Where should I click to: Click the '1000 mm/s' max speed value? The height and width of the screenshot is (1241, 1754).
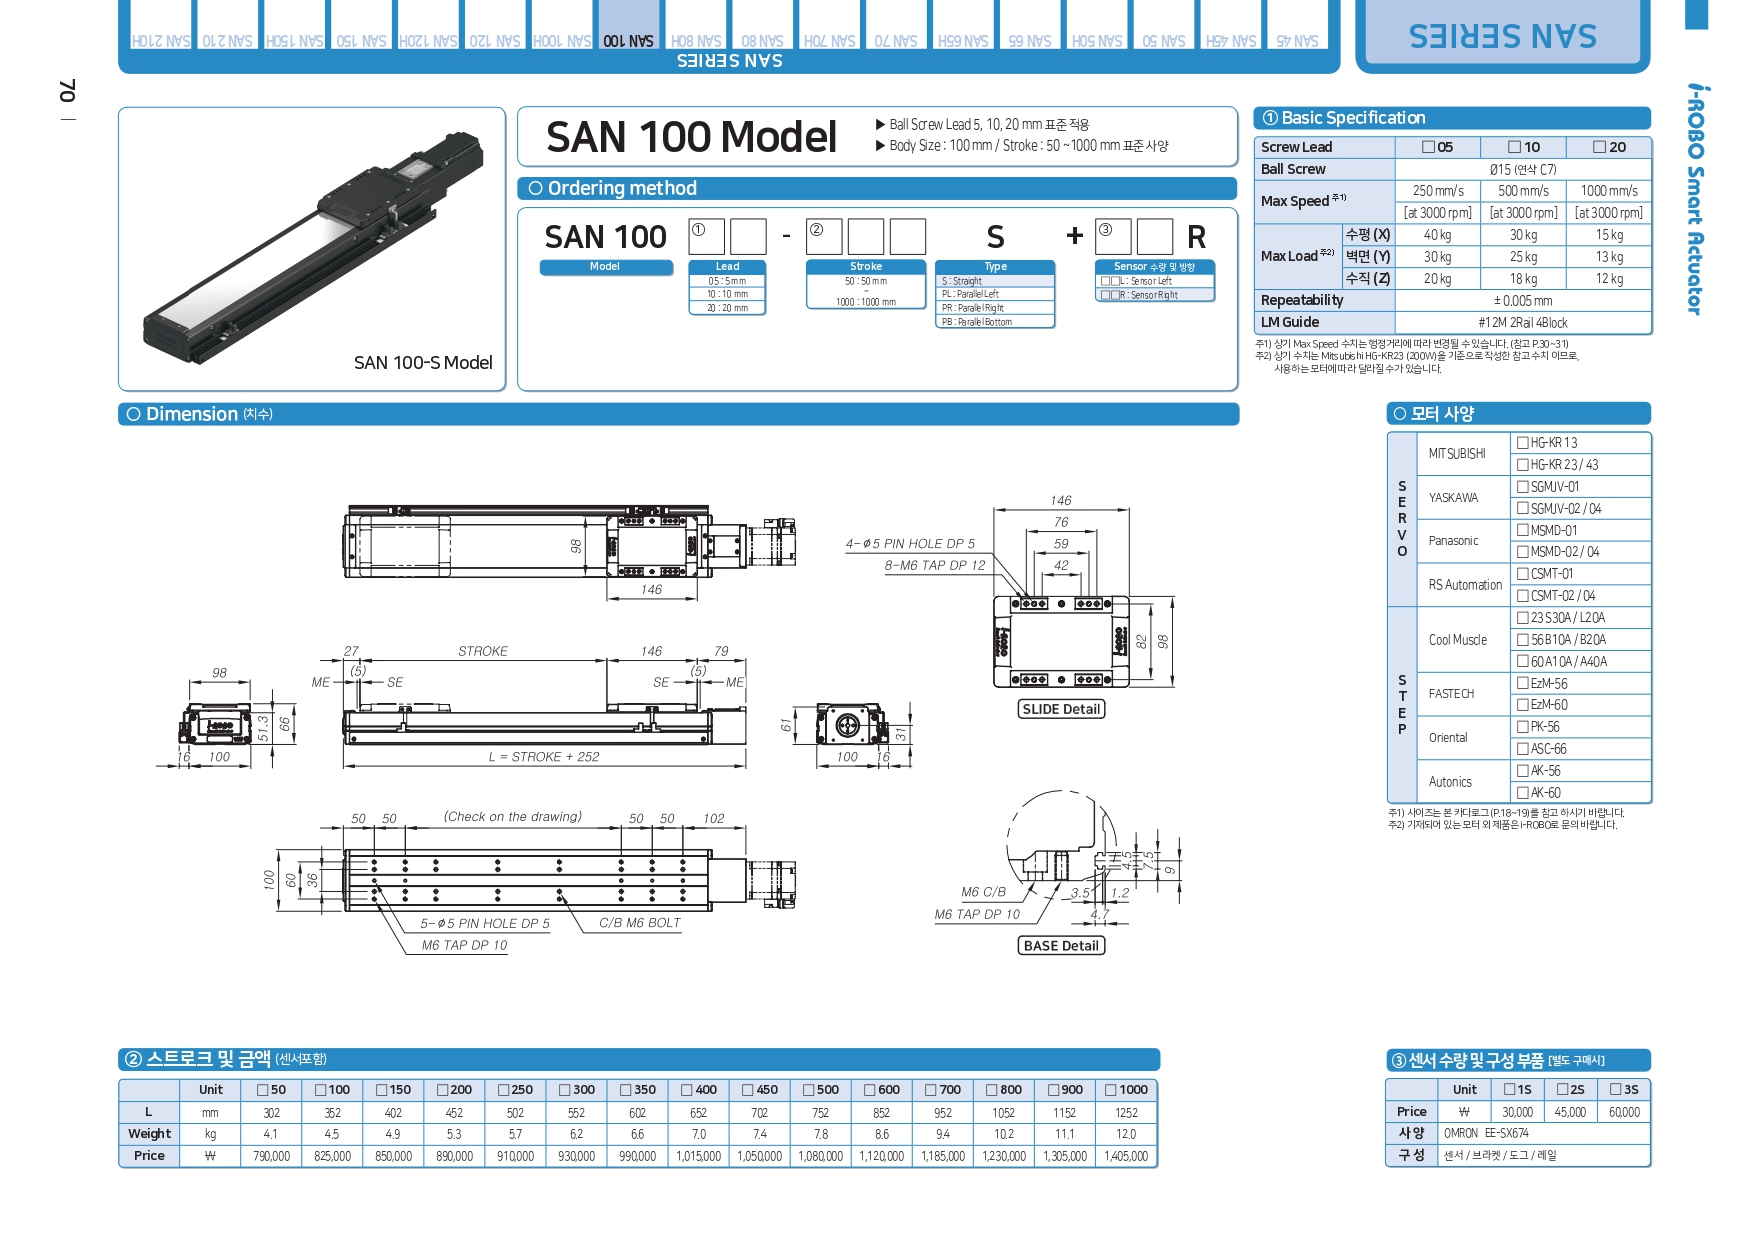coord(1609,191)
